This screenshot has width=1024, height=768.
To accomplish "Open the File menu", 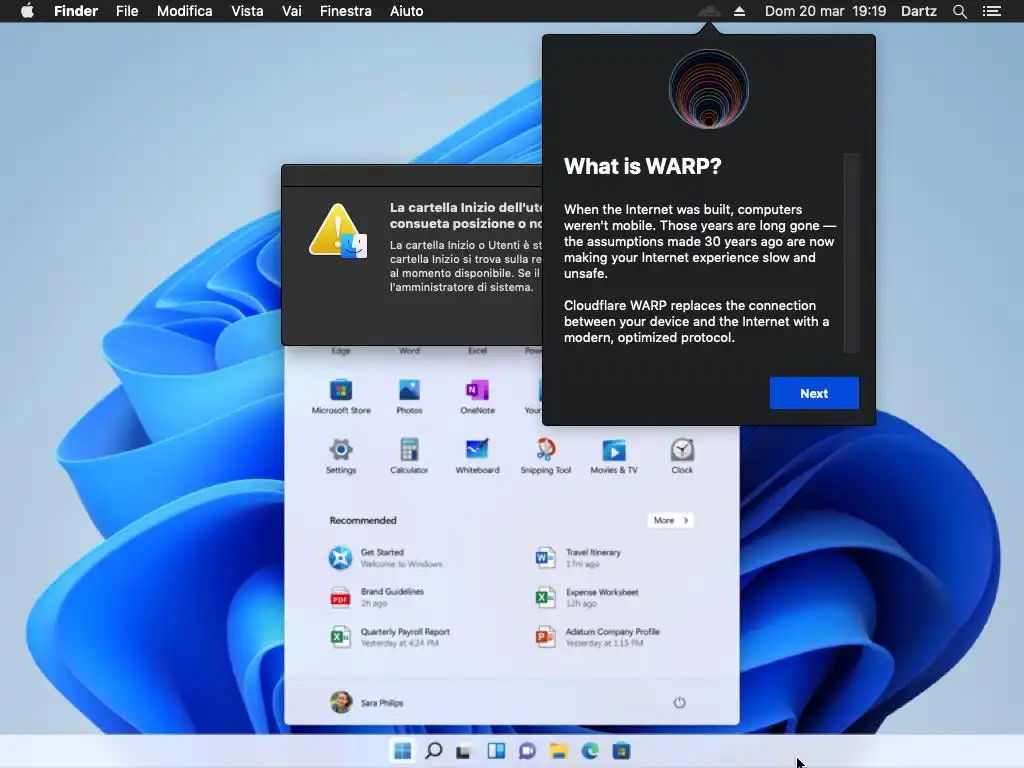I will 127,11.
